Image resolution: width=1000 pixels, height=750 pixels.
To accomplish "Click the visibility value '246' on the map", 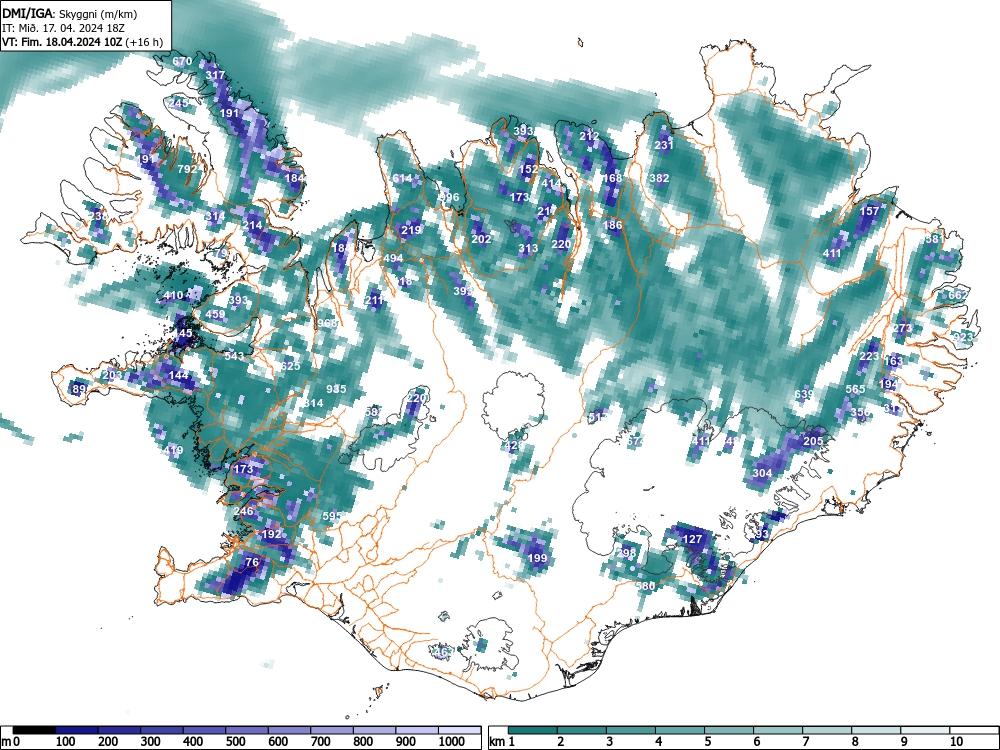I will tap(244, 511).
